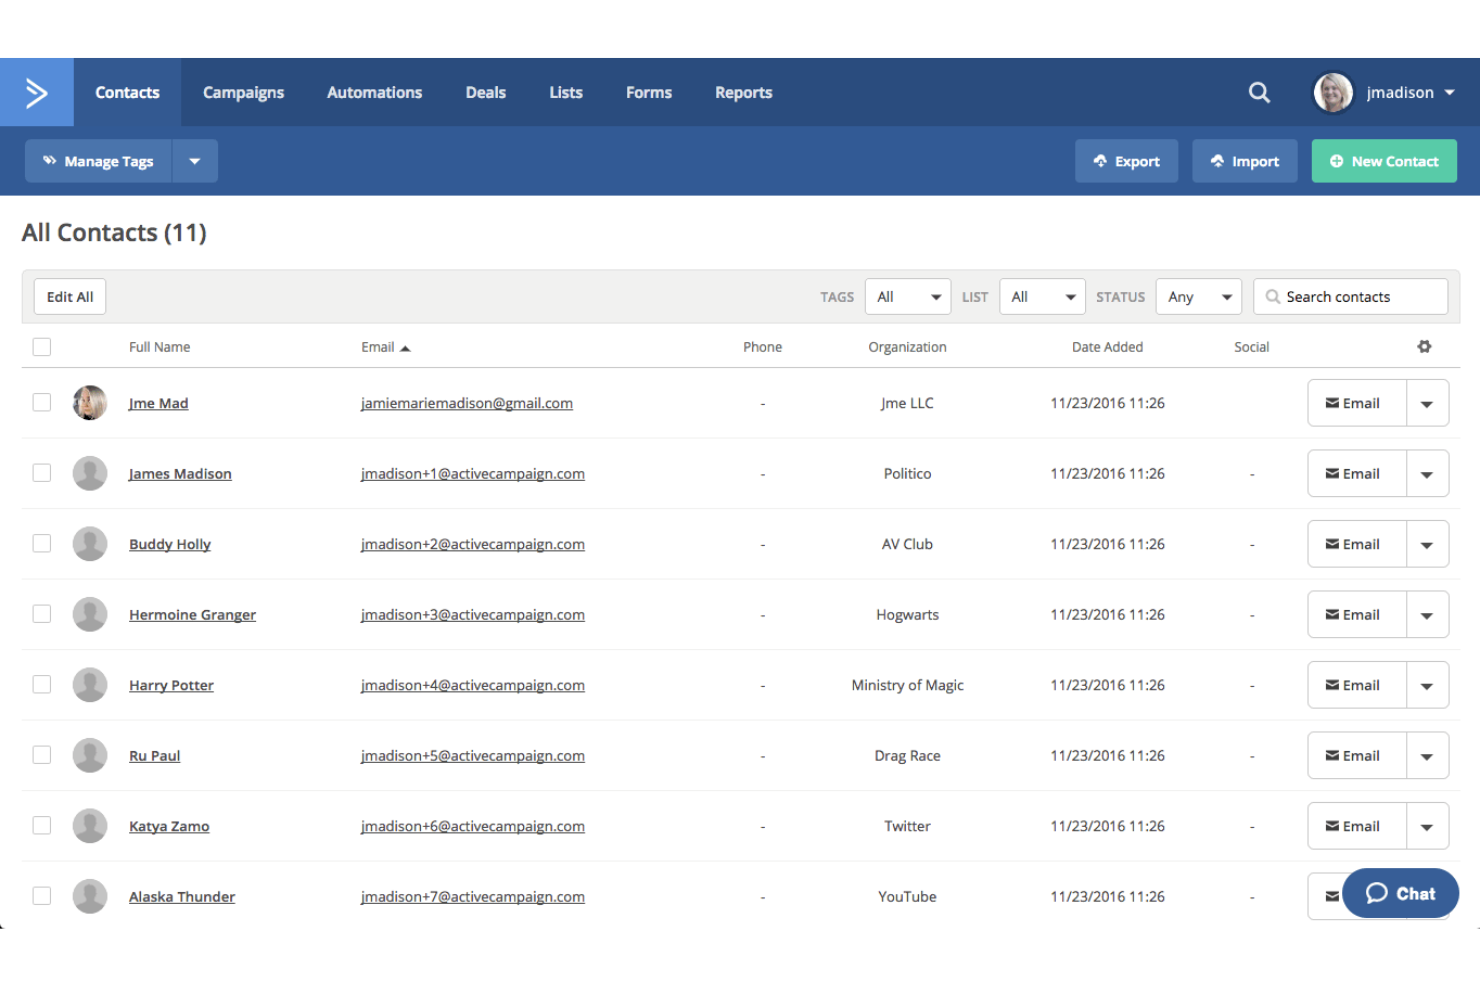
Task: Expand the Status filter set to Any
Action: tap(1198, 296)
